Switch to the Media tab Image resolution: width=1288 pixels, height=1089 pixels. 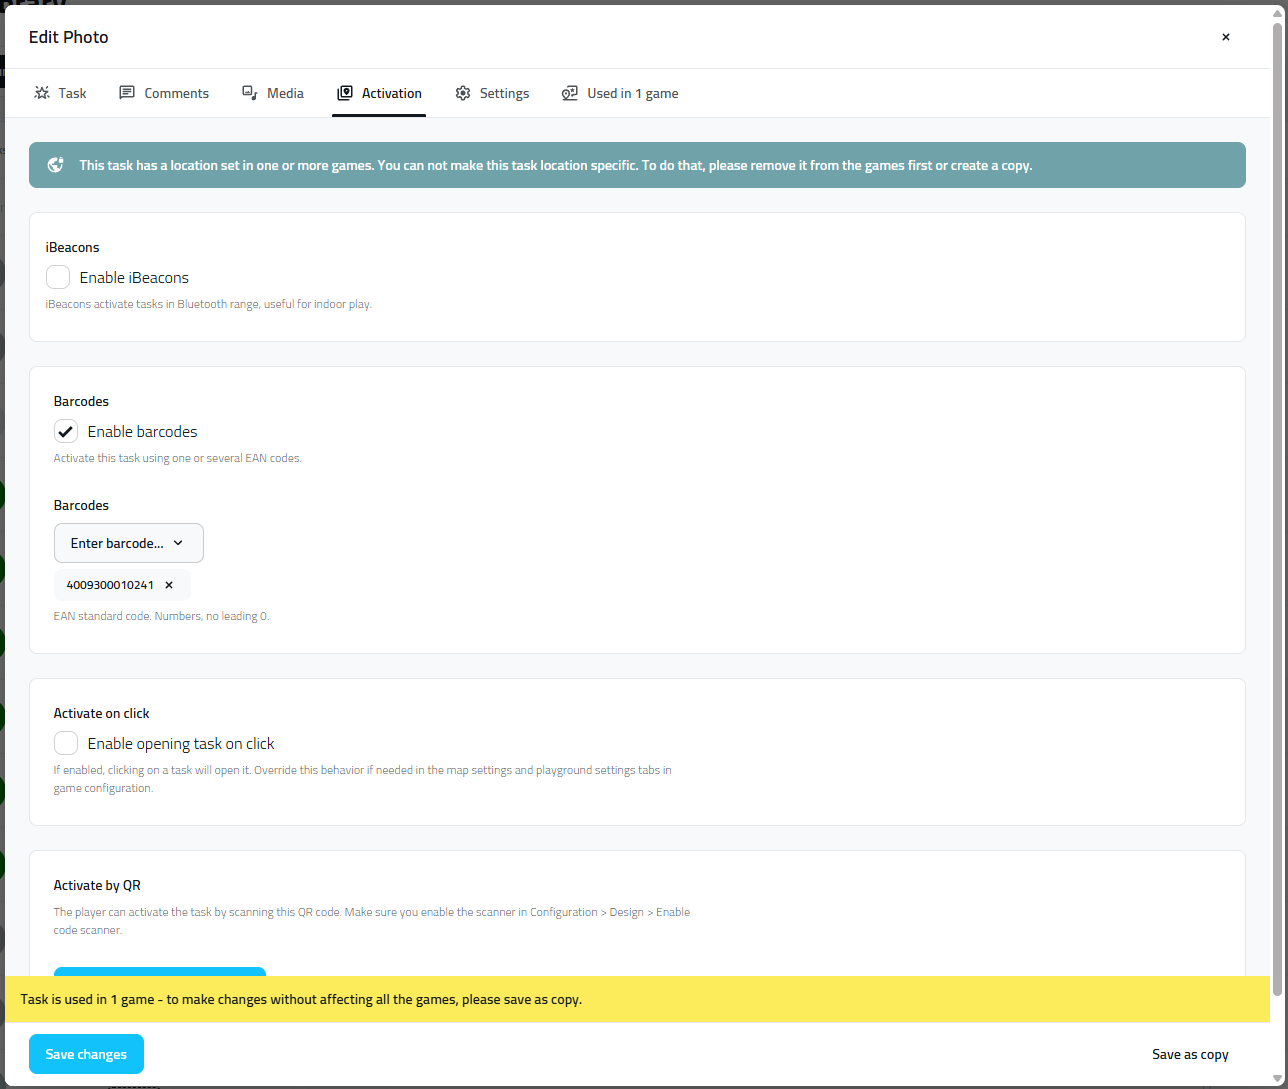[285, 93]
